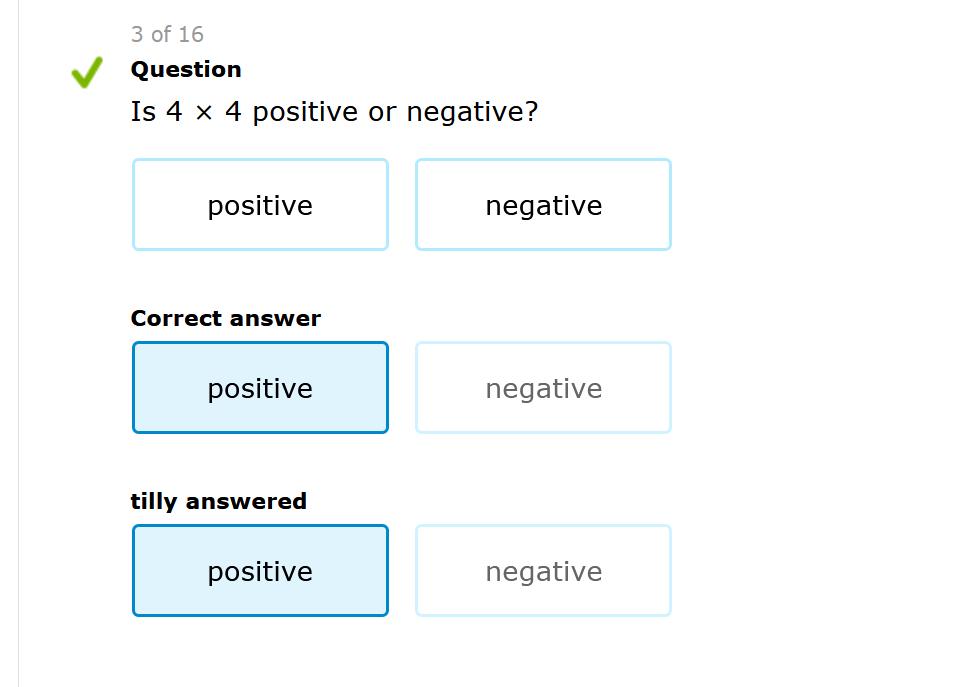Click the word 'negative?' in question text
This screenshot has height=687, width=960.
pyautogui.click(x=472, y=112)
